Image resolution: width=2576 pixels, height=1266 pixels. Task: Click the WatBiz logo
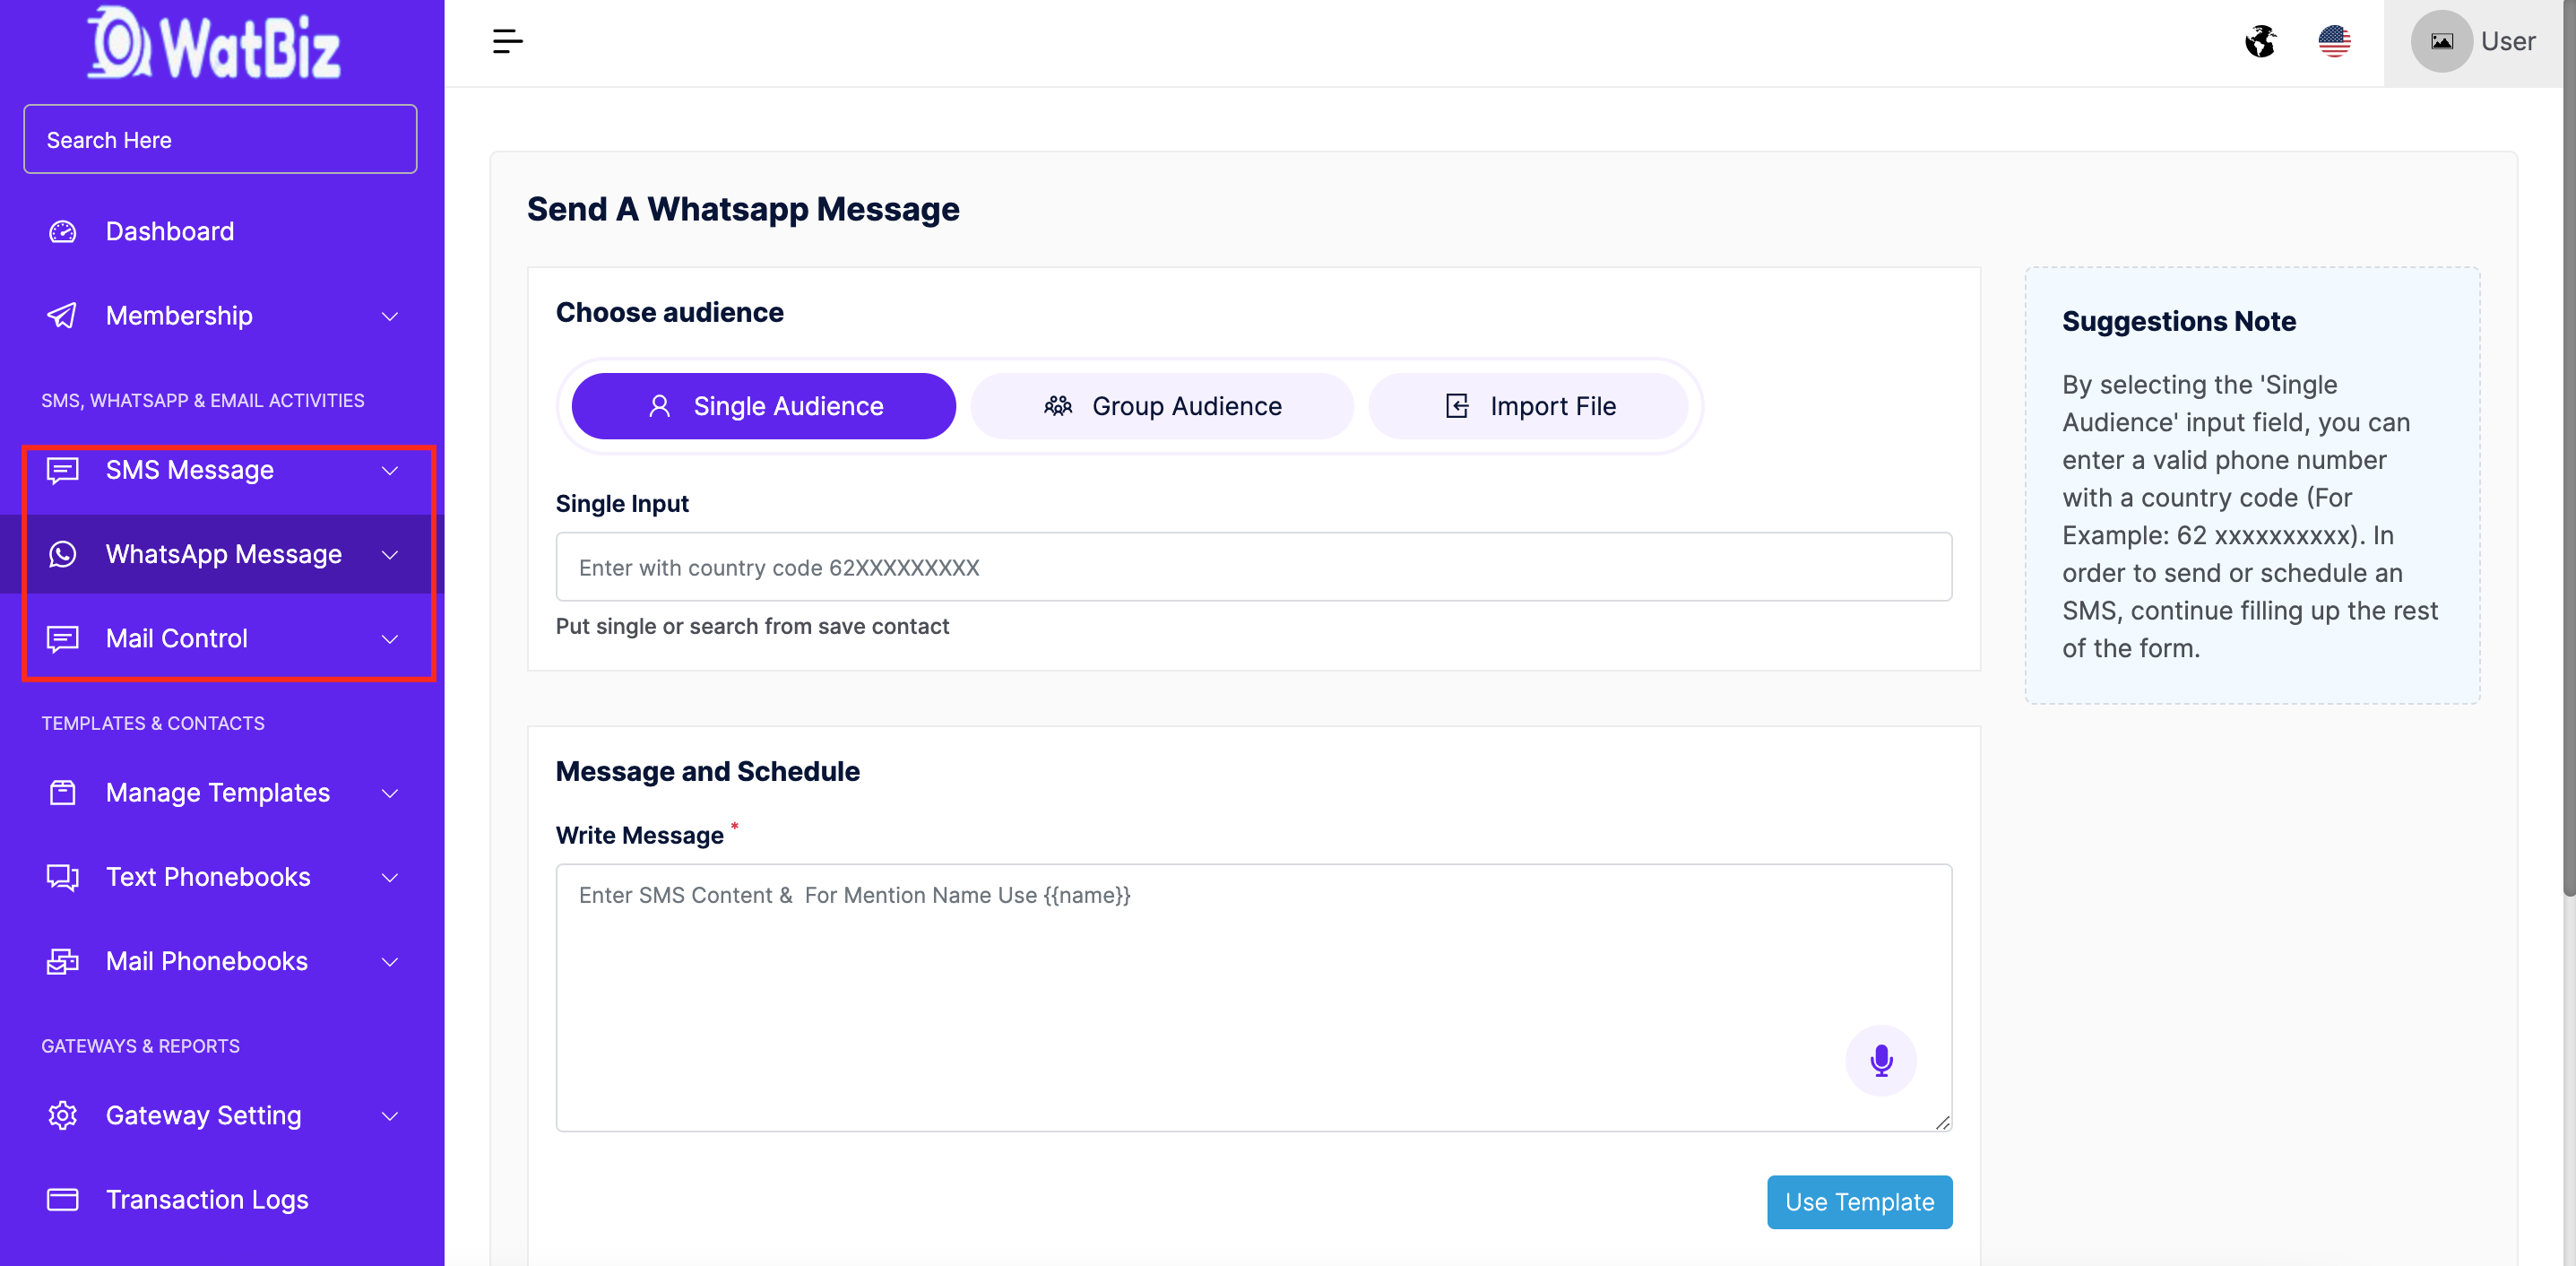point(214,42)
